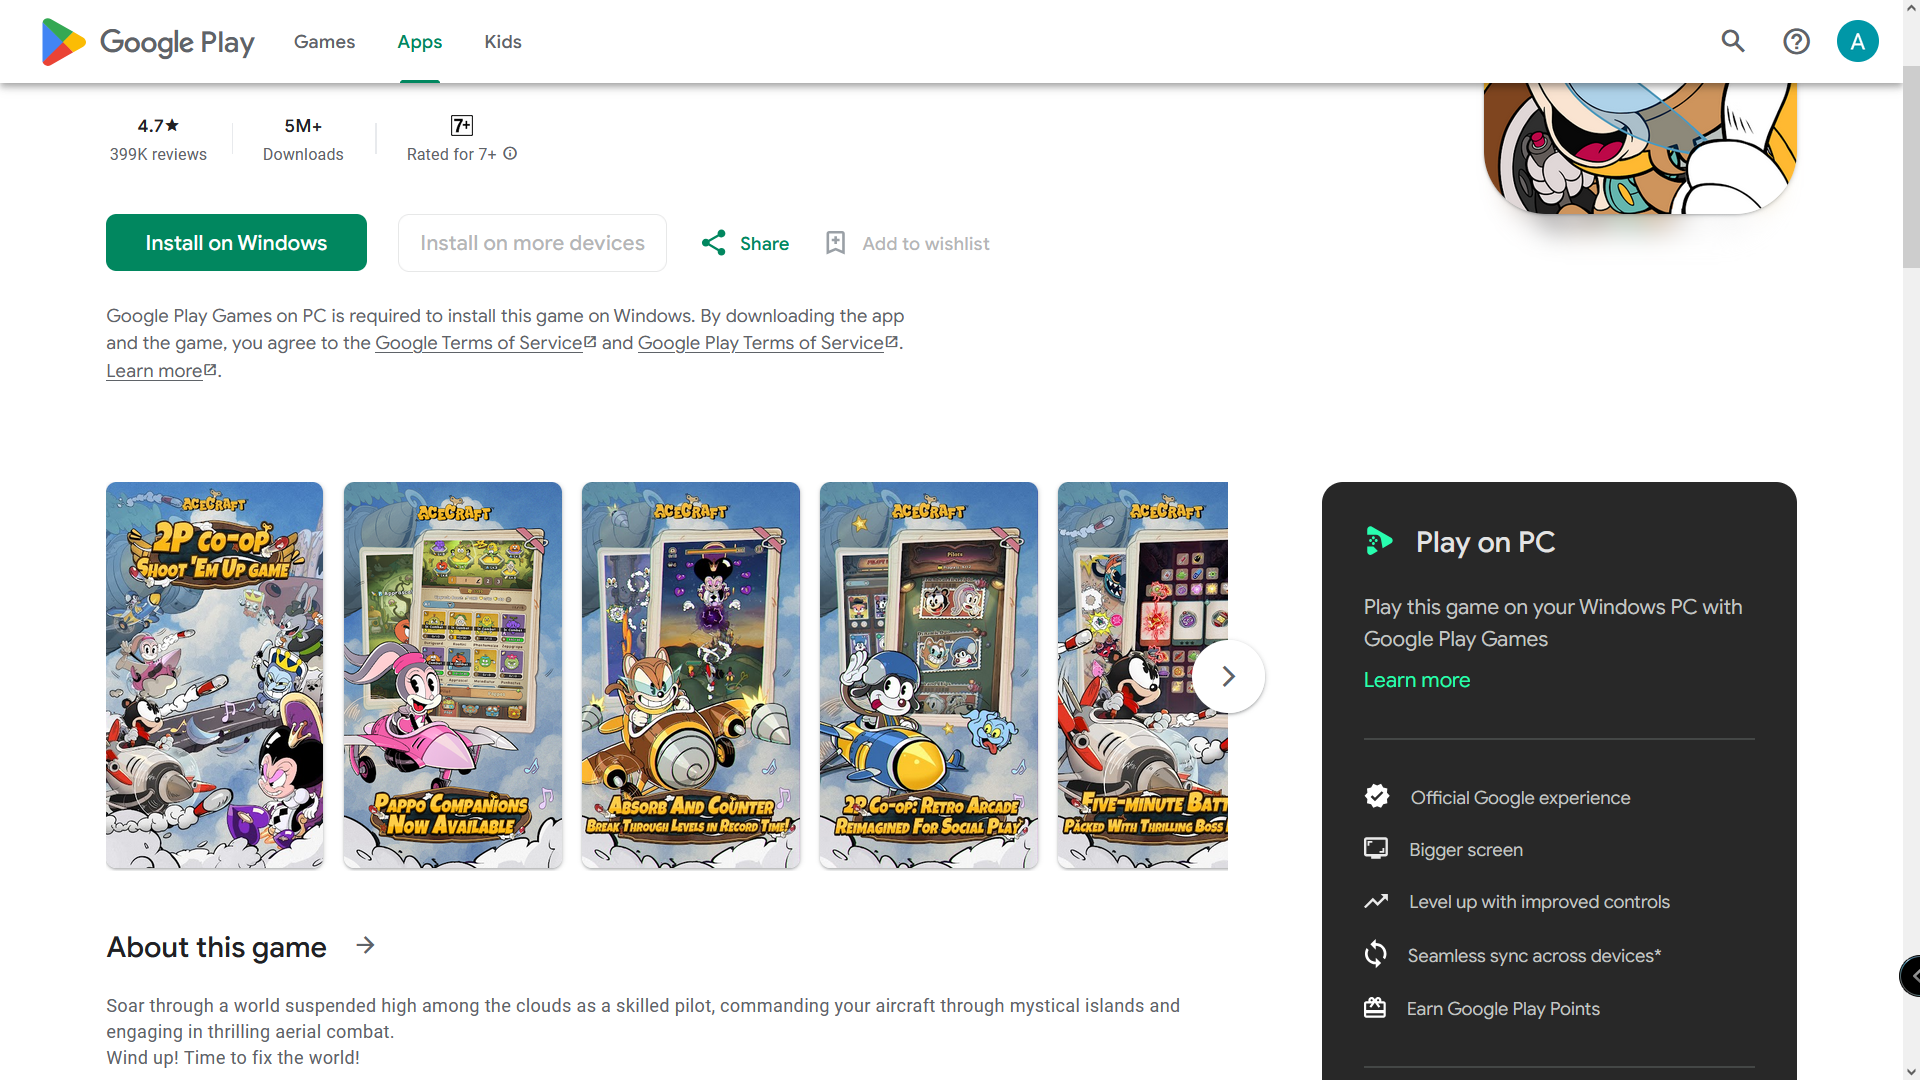Click Earn Google Play Points text
Viewport: 1920px width, 1080px height.
point(1503,1009)
